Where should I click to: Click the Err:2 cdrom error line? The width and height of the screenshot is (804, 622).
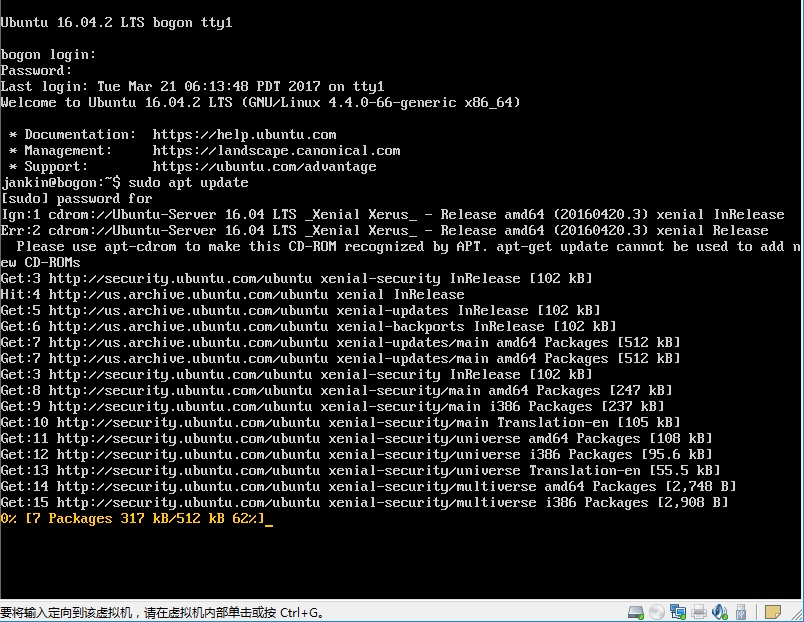click(x=385, y=231)
